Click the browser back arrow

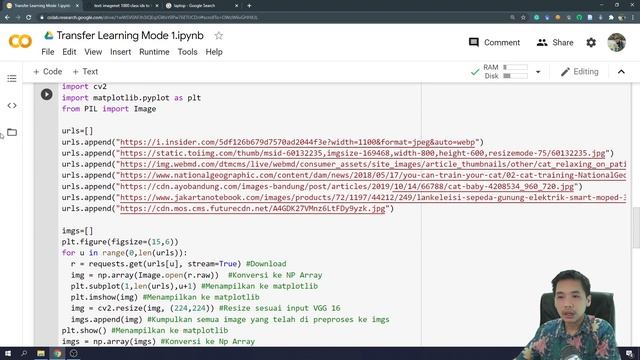click(7, 18)
